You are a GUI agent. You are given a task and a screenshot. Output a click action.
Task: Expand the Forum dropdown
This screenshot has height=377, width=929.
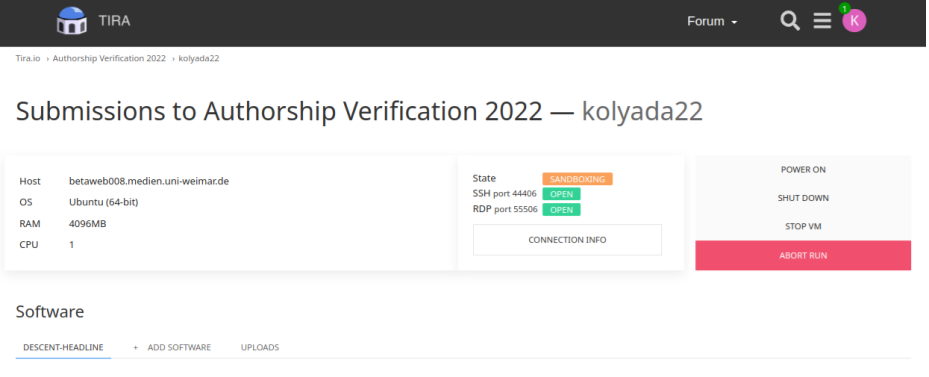pyautogui.click(x=712, y=21)
